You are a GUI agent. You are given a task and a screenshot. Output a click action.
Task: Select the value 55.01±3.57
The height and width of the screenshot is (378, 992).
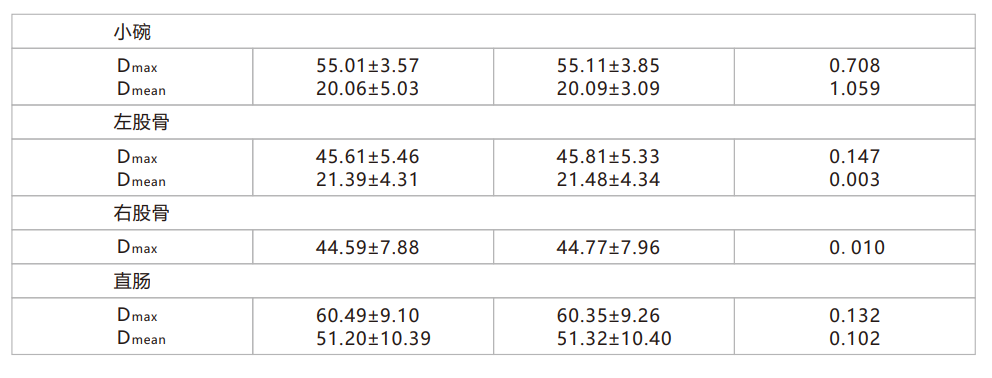click(367, 66)
